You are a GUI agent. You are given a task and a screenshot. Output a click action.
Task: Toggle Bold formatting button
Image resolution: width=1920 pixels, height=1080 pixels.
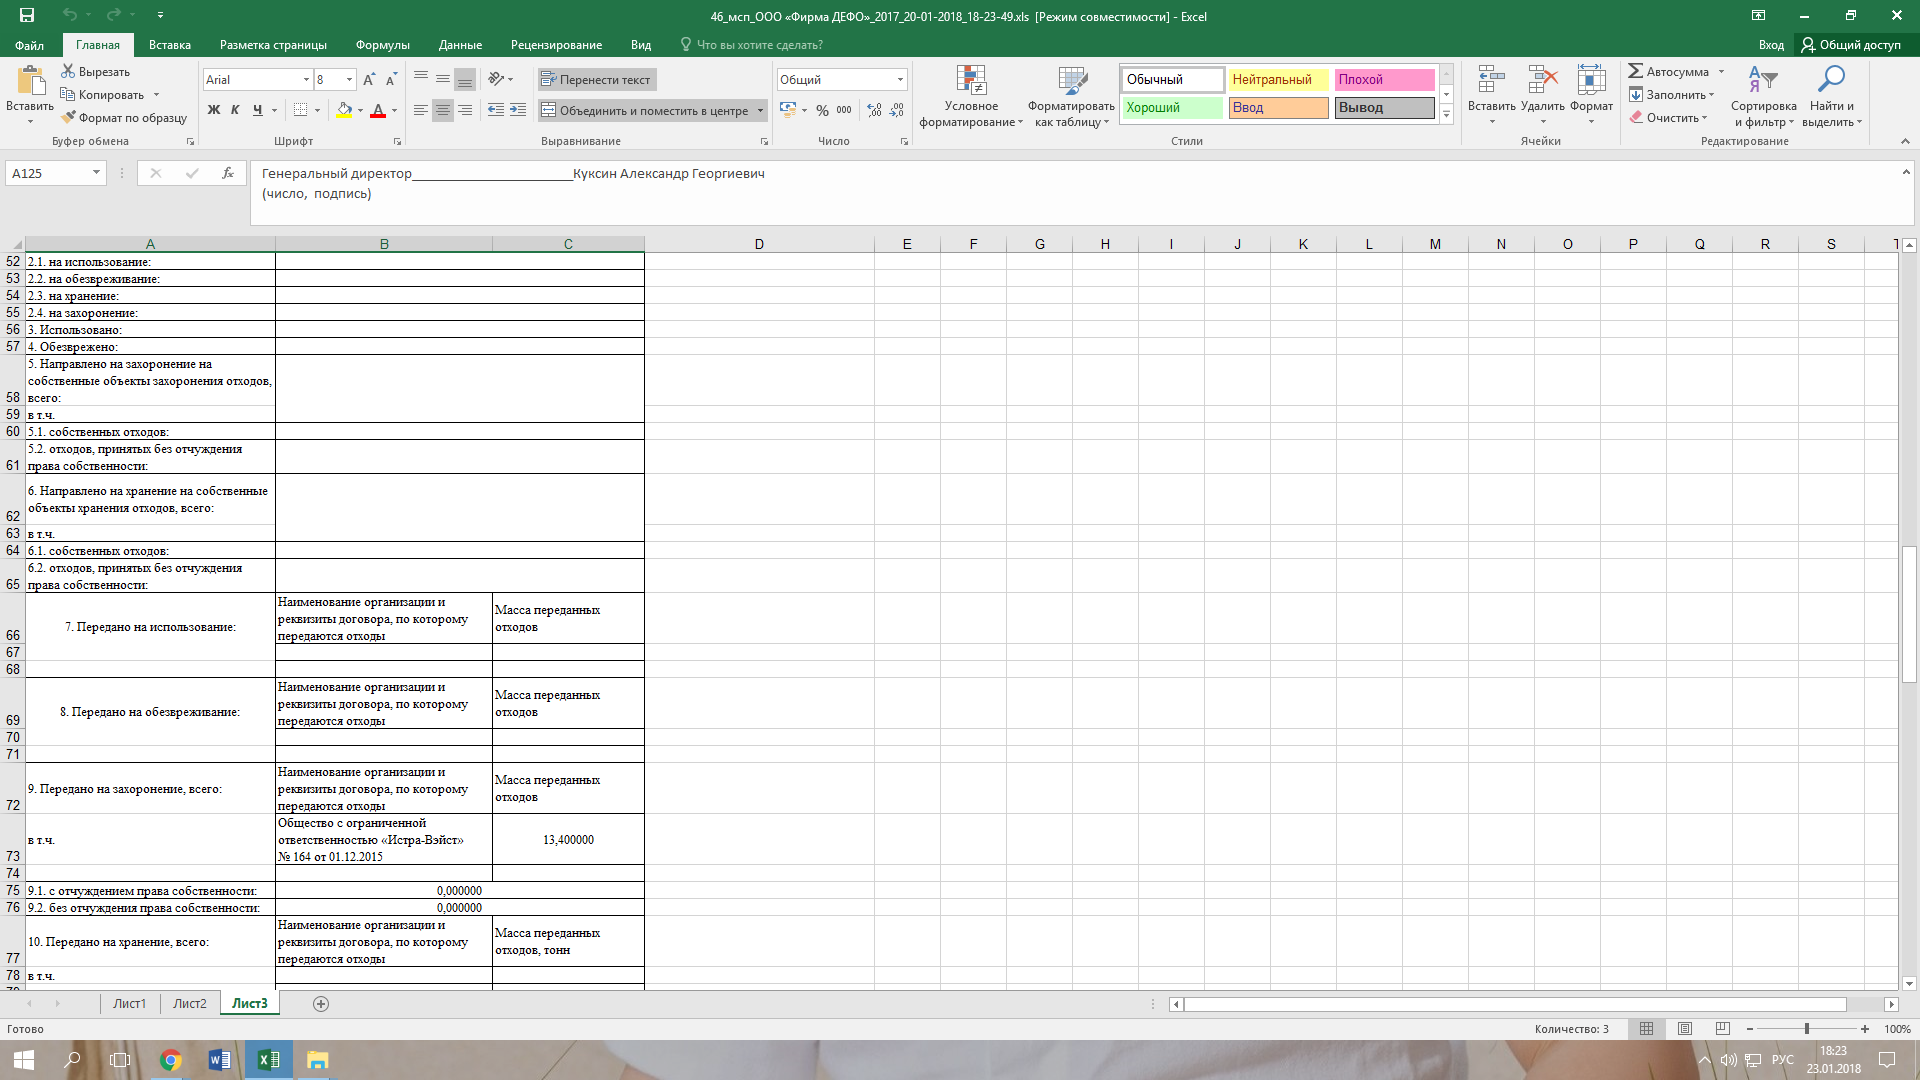click(x=213, y=110)
